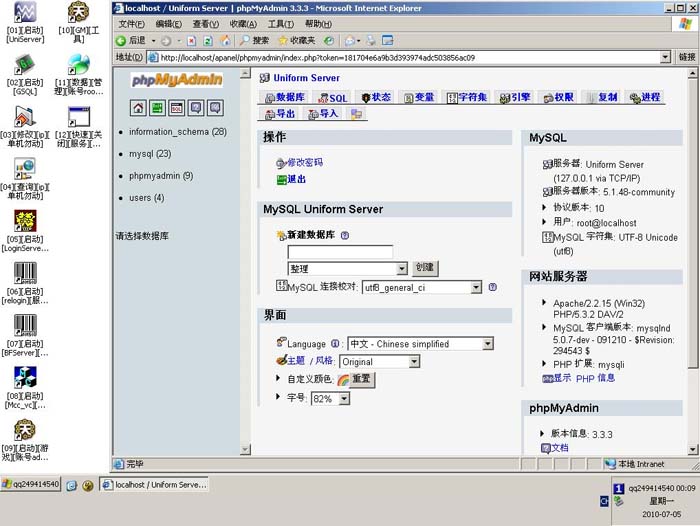Screen dimensions: 700x526
Task: Open the 显示 PHP 信息 link
Action: (x=584, y=378)
